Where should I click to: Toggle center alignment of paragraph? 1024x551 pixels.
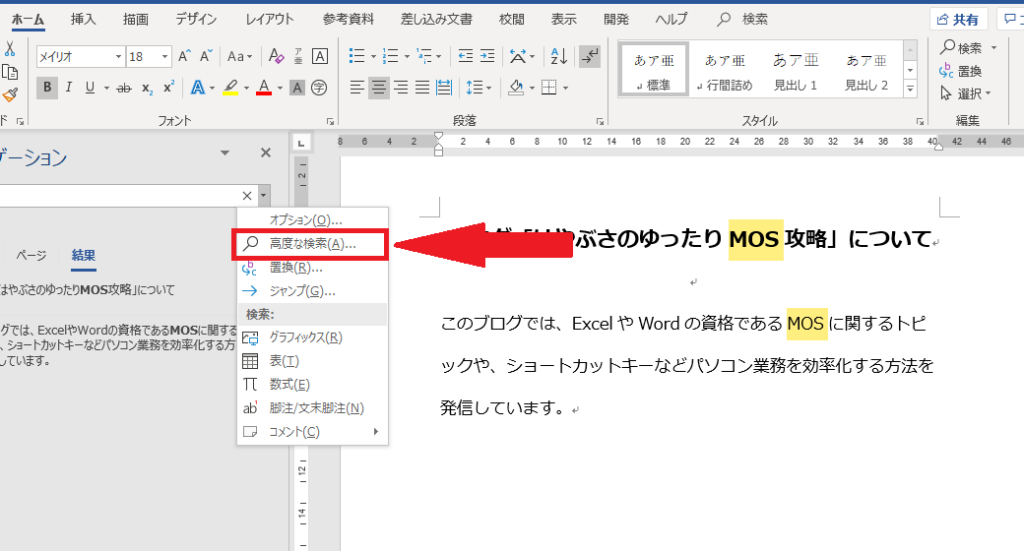pyautogui.click(x=378, y=87)
